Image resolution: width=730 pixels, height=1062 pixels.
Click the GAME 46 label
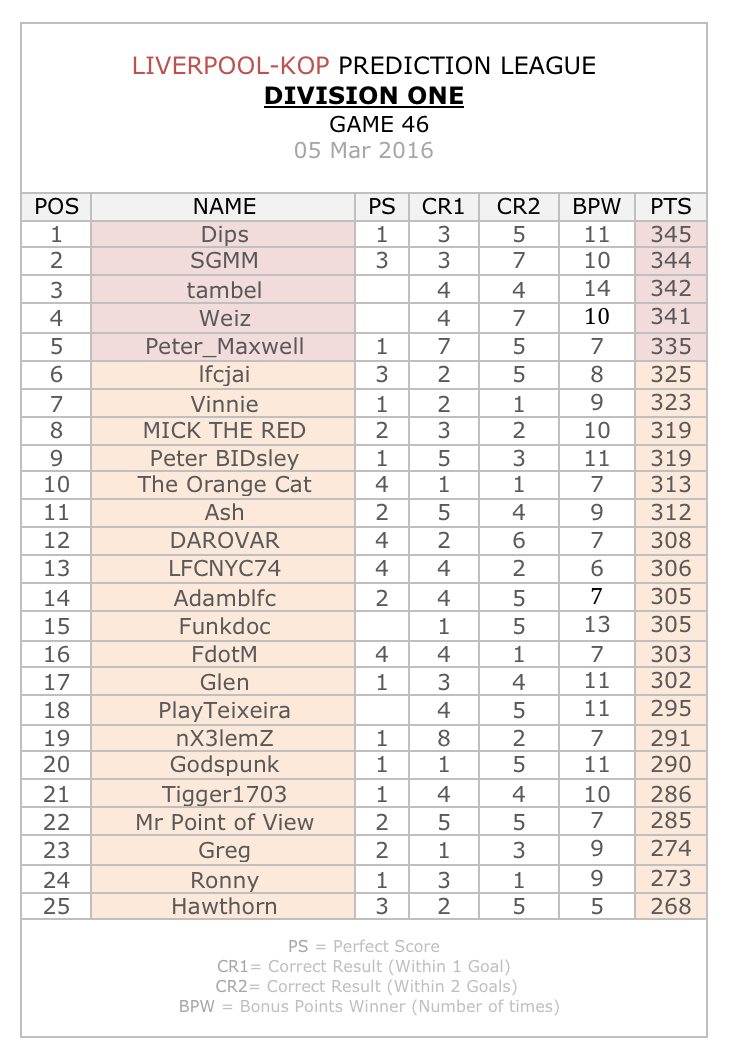pos(379,125)
